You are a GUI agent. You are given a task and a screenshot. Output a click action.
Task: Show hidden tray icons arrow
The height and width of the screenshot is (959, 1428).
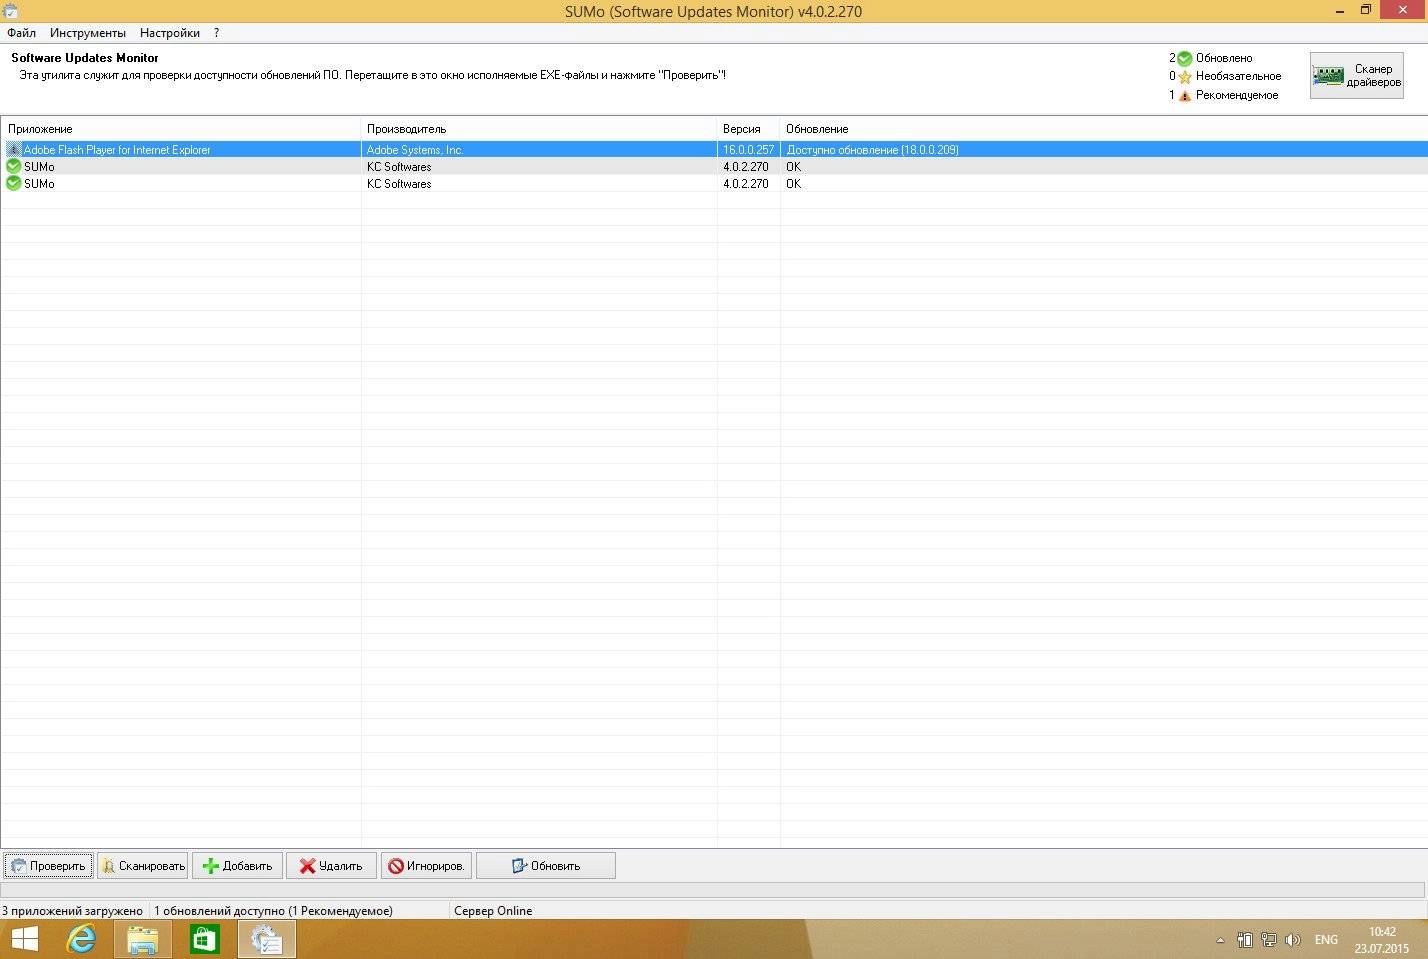[1220, 940]
